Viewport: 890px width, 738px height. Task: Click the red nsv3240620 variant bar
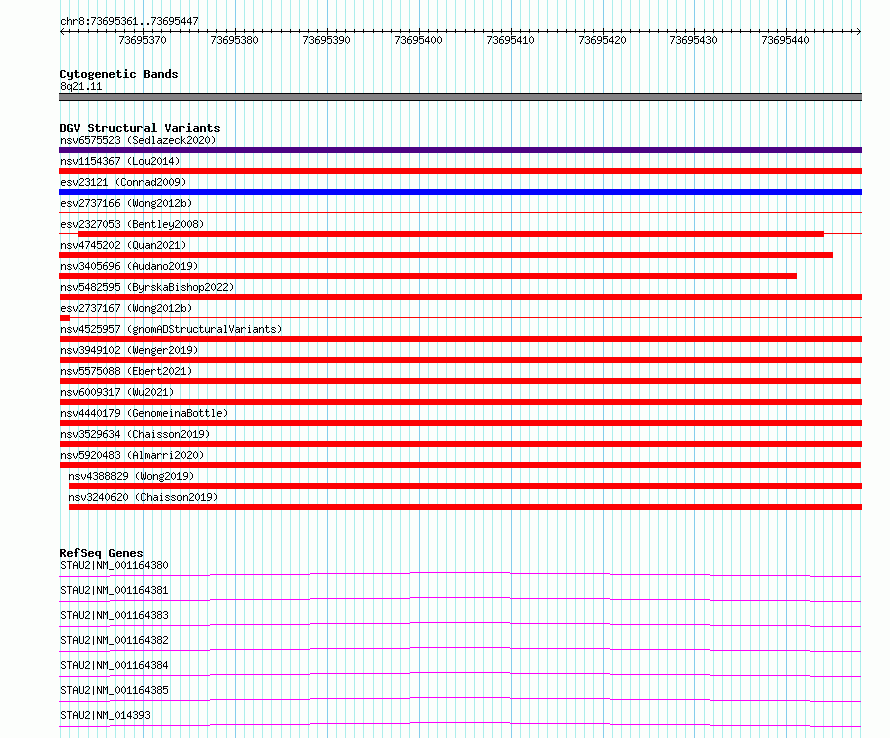click(465, 507)
